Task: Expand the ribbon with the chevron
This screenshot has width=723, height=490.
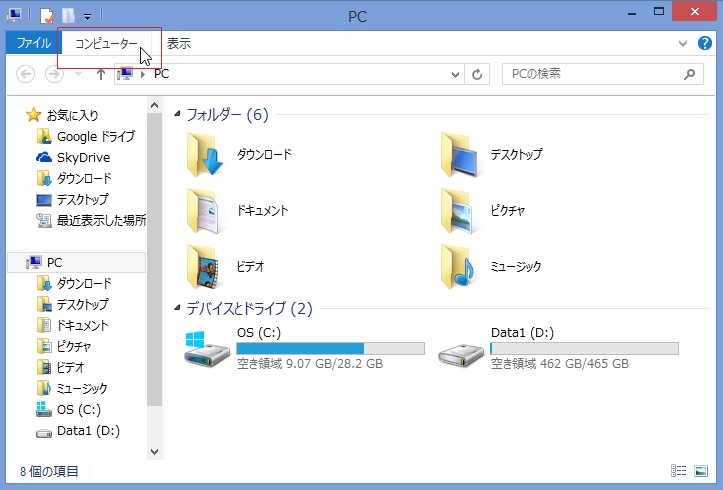Action: click(683, 44)
